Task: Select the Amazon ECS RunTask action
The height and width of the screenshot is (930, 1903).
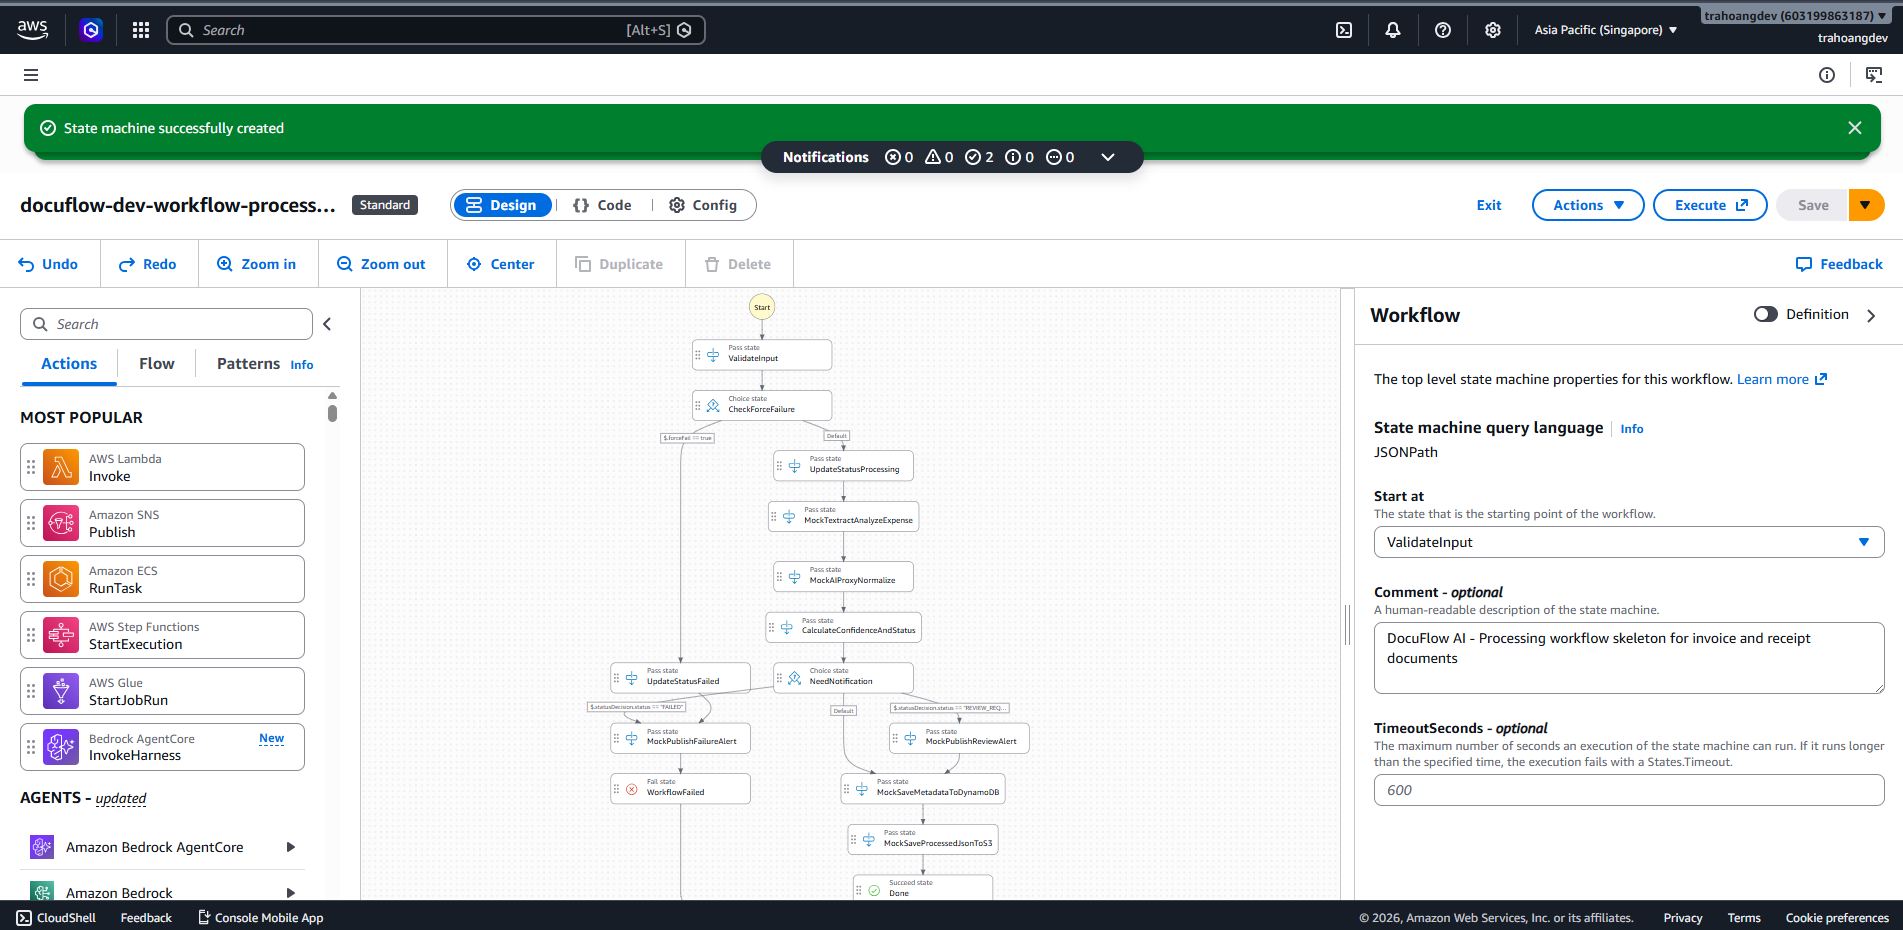Action: tap(162, 579)
